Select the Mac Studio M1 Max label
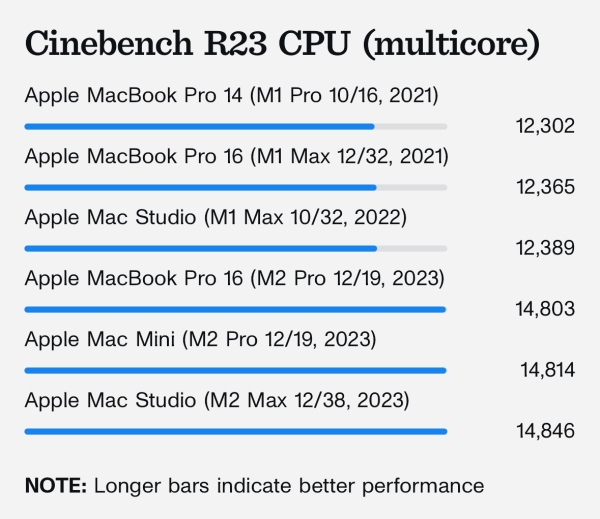 click(x=216, y=218)
